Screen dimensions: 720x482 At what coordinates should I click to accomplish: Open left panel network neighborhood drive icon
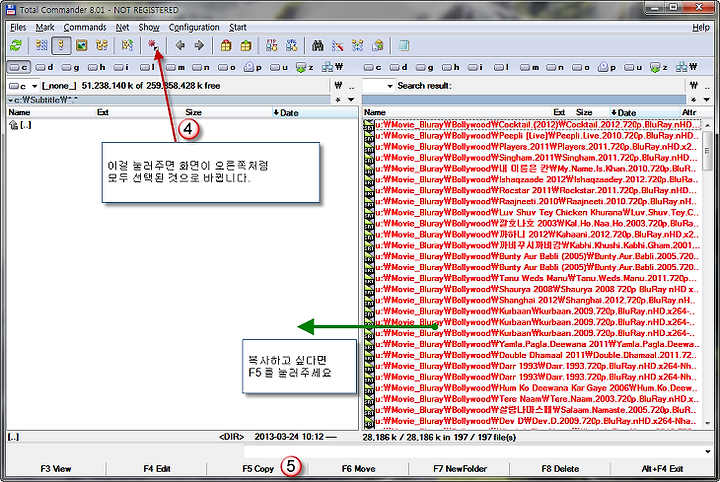(332, 67)
